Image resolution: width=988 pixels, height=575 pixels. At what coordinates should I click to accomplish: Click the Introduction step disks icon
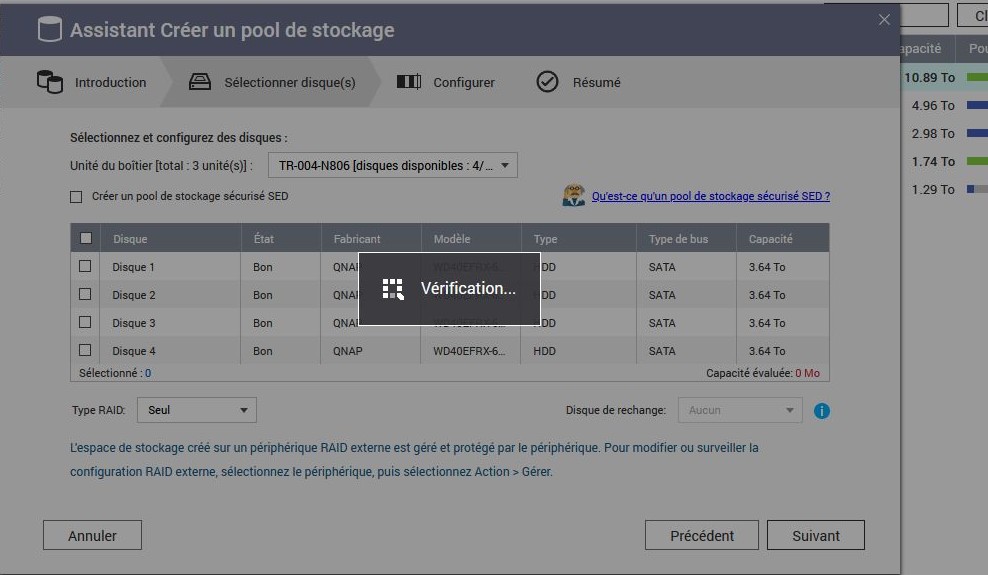pyautogui.click(x=49, y=82)
